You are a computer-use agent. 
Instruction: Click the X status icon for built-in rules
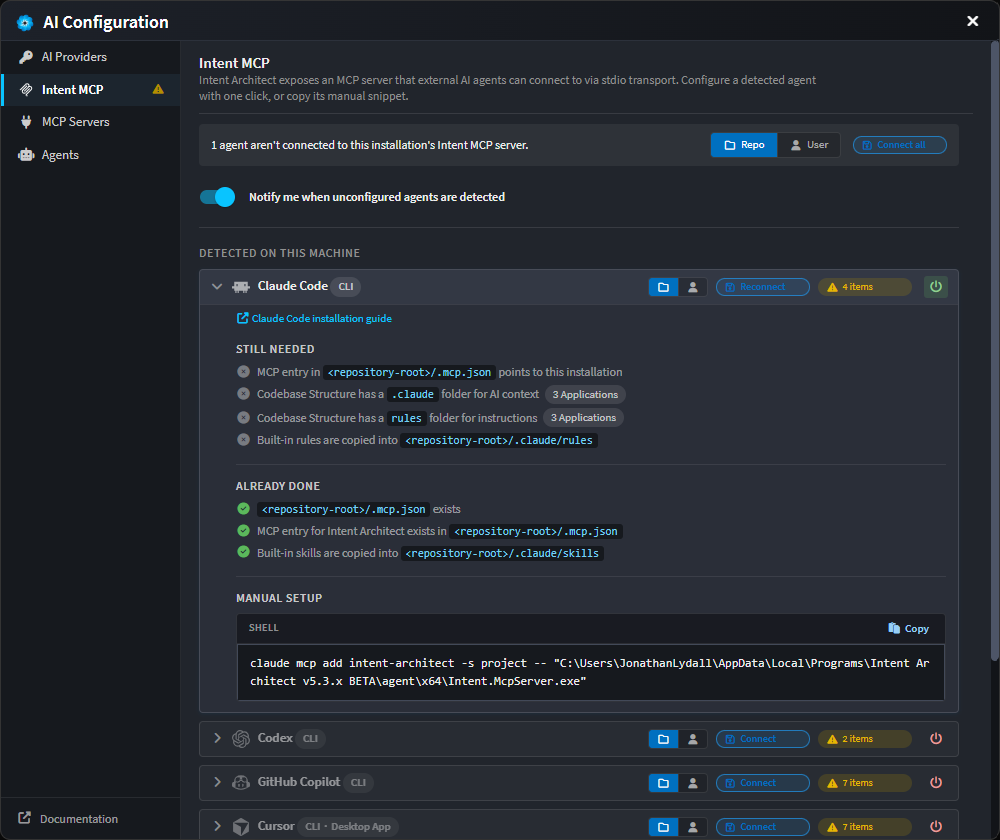click(x=244, y=439)
